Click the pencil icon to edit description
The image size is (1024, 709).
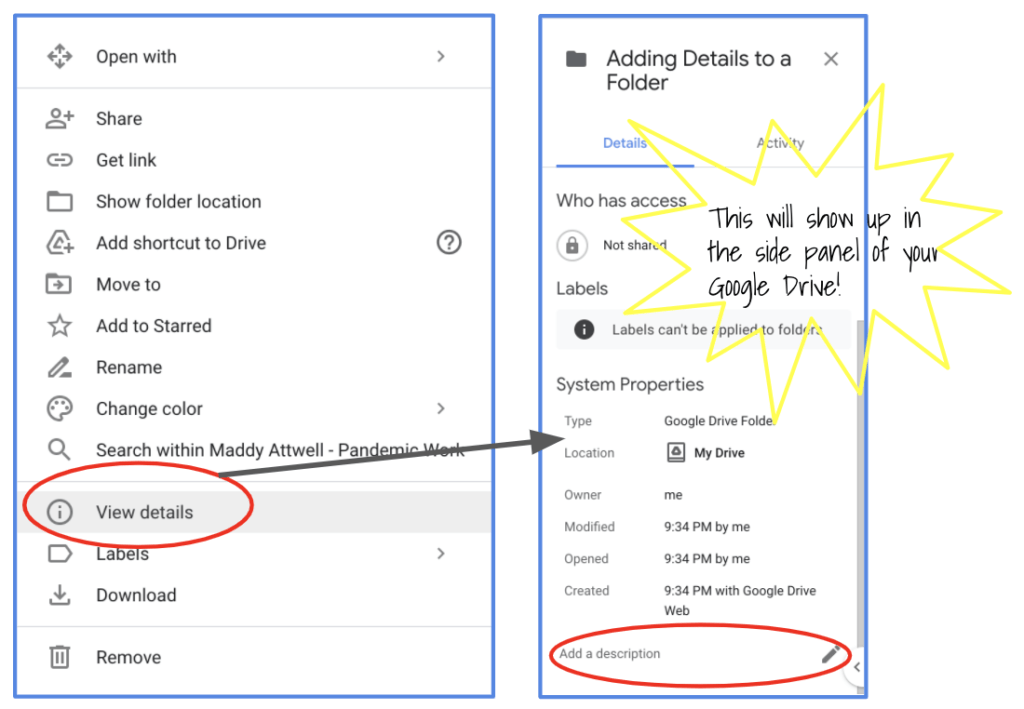830,655
